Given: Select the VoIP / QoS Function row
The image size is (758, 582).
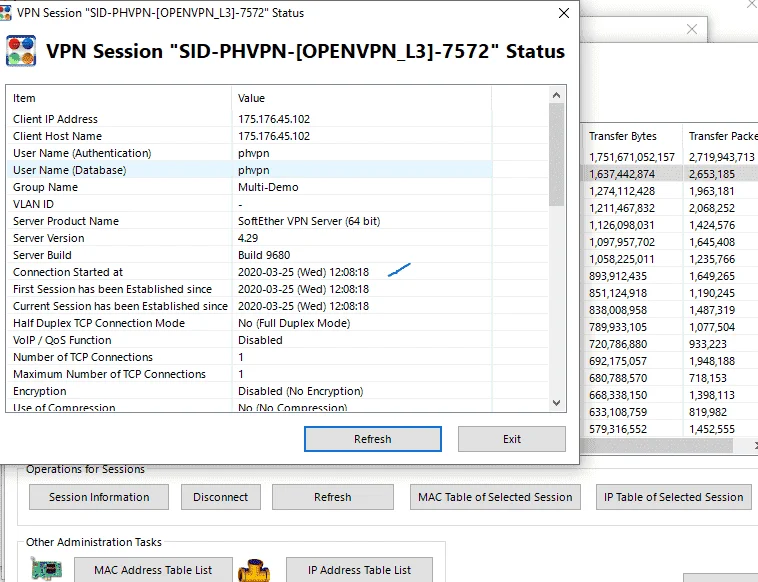Looking at the screenshot, I should click(x=249, y=340).
